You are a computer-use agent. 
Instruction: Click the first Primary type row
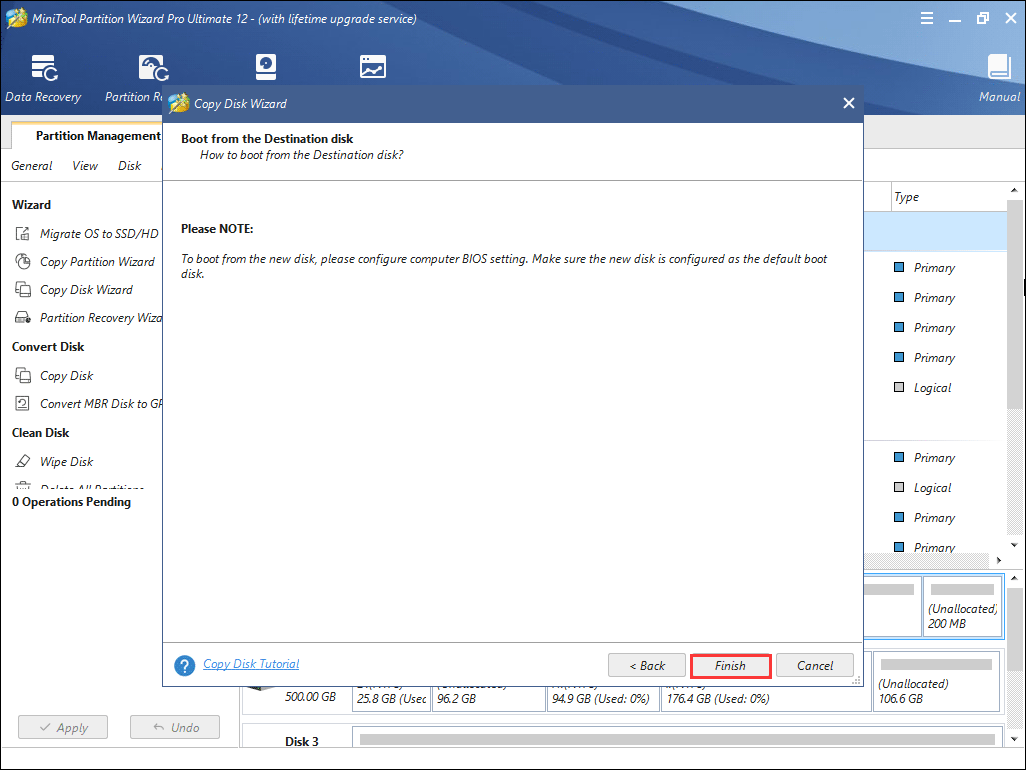pos(934,268)
